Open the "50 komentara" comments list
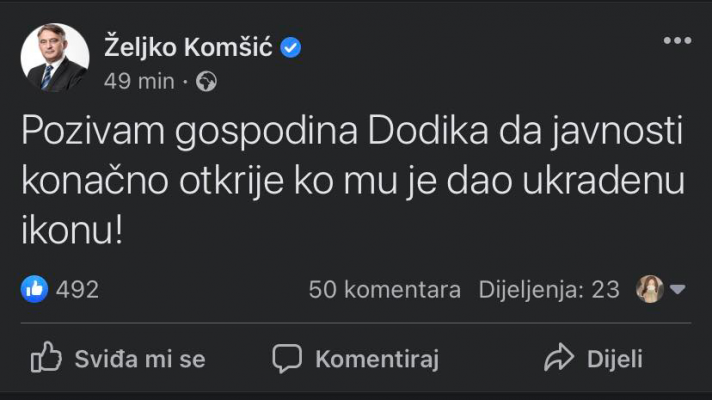The height and width of the screenshot is (400, 712). [x=385, y=290]
